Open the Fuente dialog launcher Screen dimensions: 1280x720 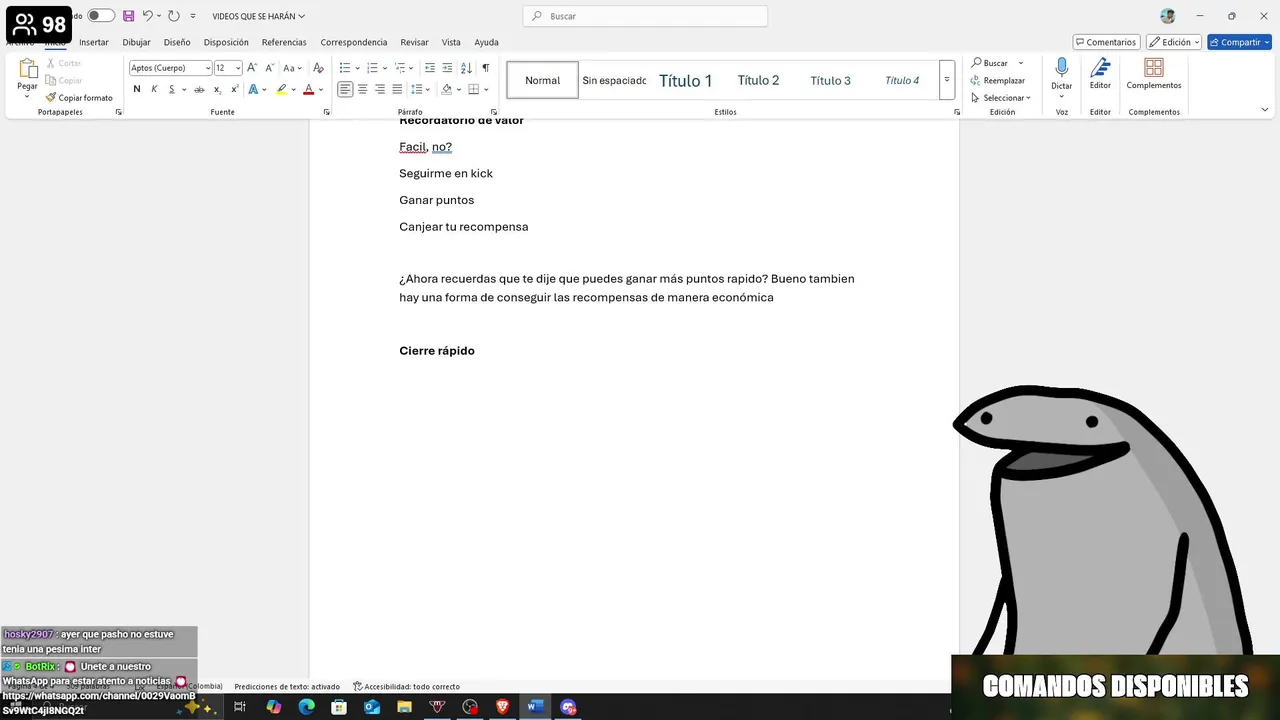point(327,112)
